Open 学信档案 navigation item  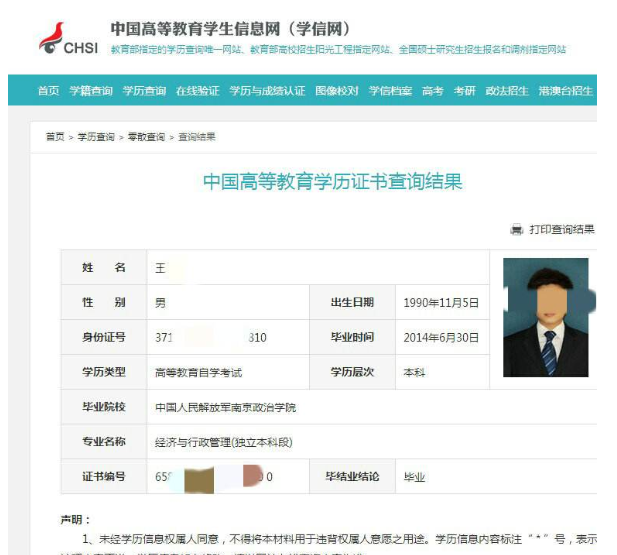[x=390, y=91]
